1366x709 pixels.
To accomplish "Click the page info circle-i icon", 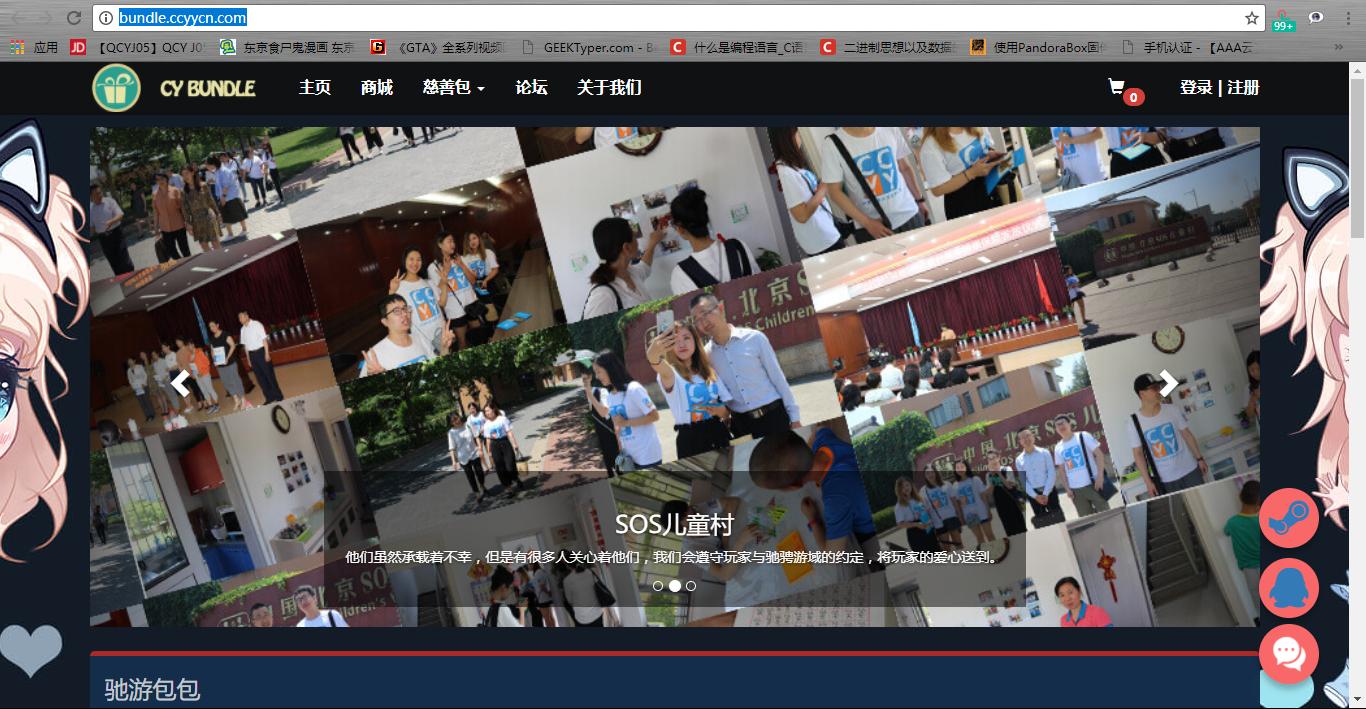I will pos(106,16).
